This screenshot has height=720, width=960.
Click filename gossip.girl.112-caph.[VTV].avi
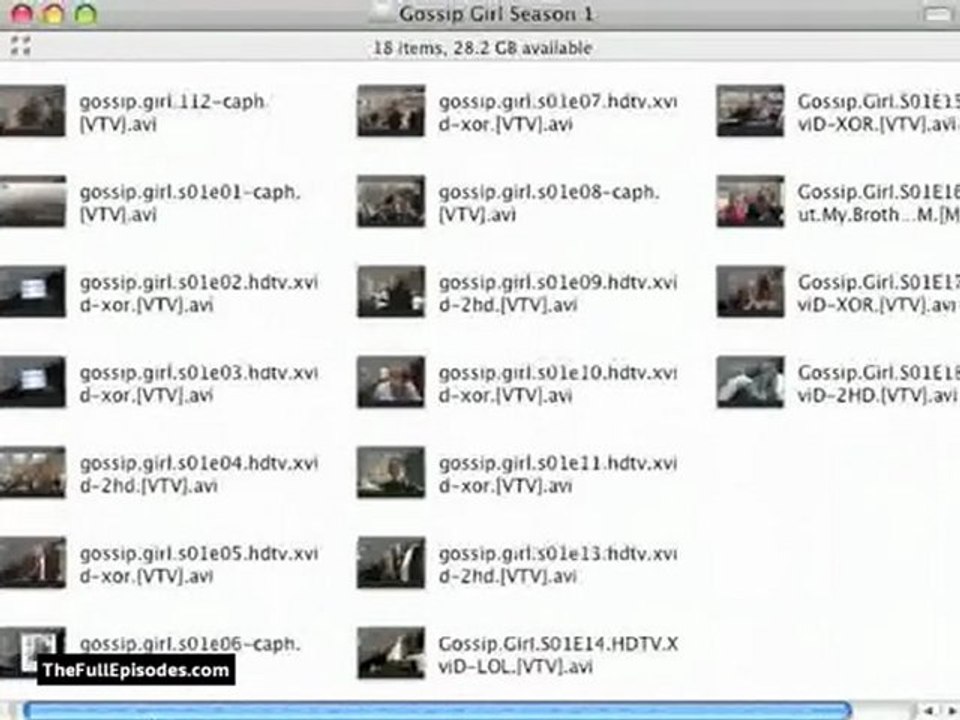173,113
